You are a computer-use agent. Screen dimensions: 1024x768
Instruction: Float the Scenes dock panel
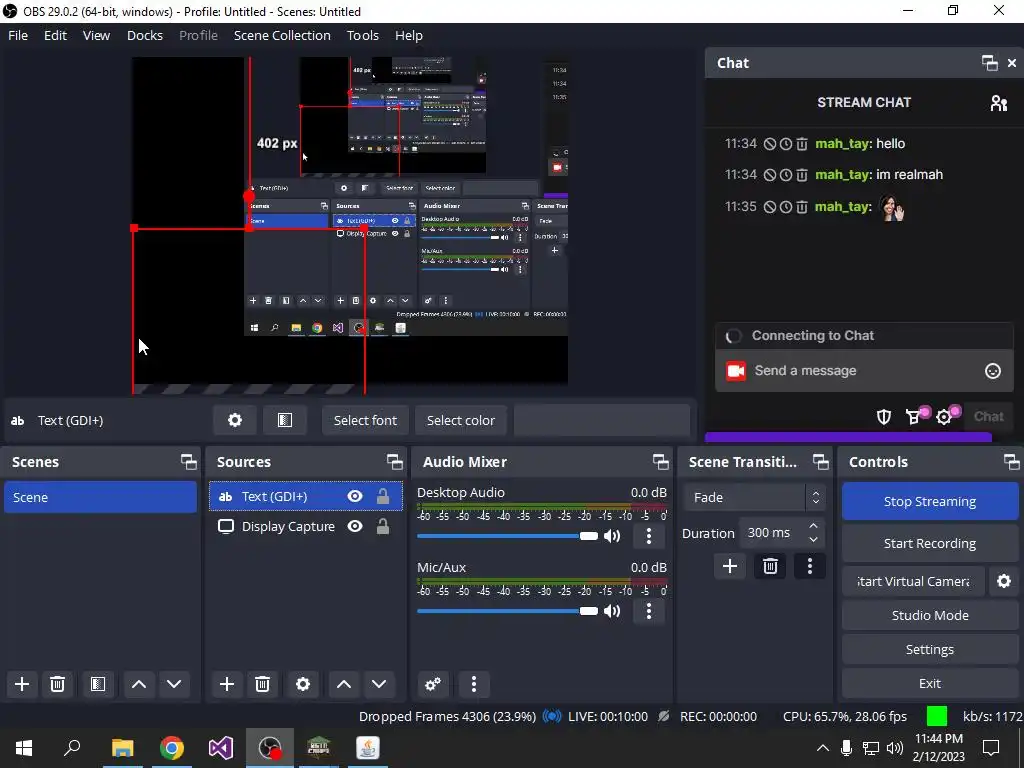(x=189, y=462)
